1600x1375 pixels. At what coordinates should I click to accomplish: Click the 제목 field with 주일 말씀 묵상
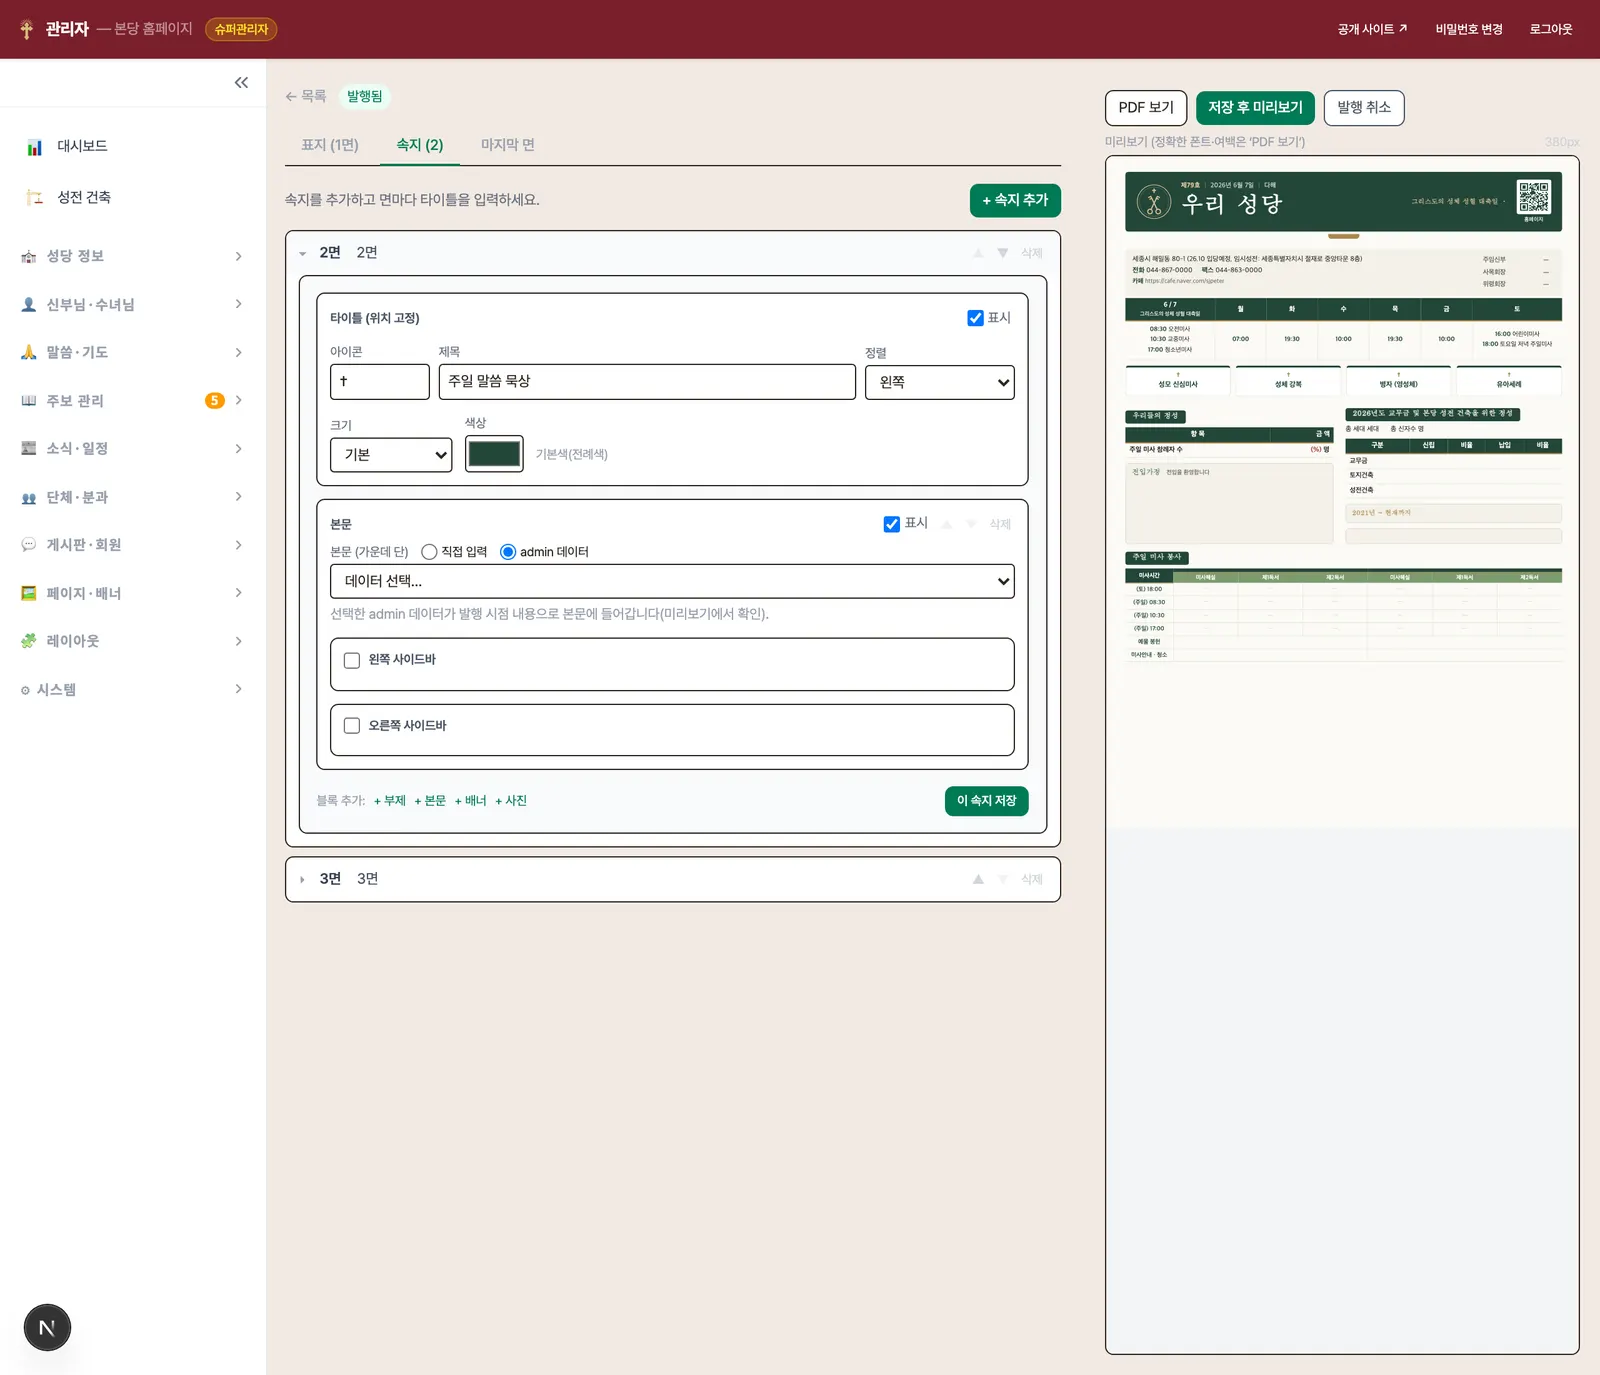(647, 382)
